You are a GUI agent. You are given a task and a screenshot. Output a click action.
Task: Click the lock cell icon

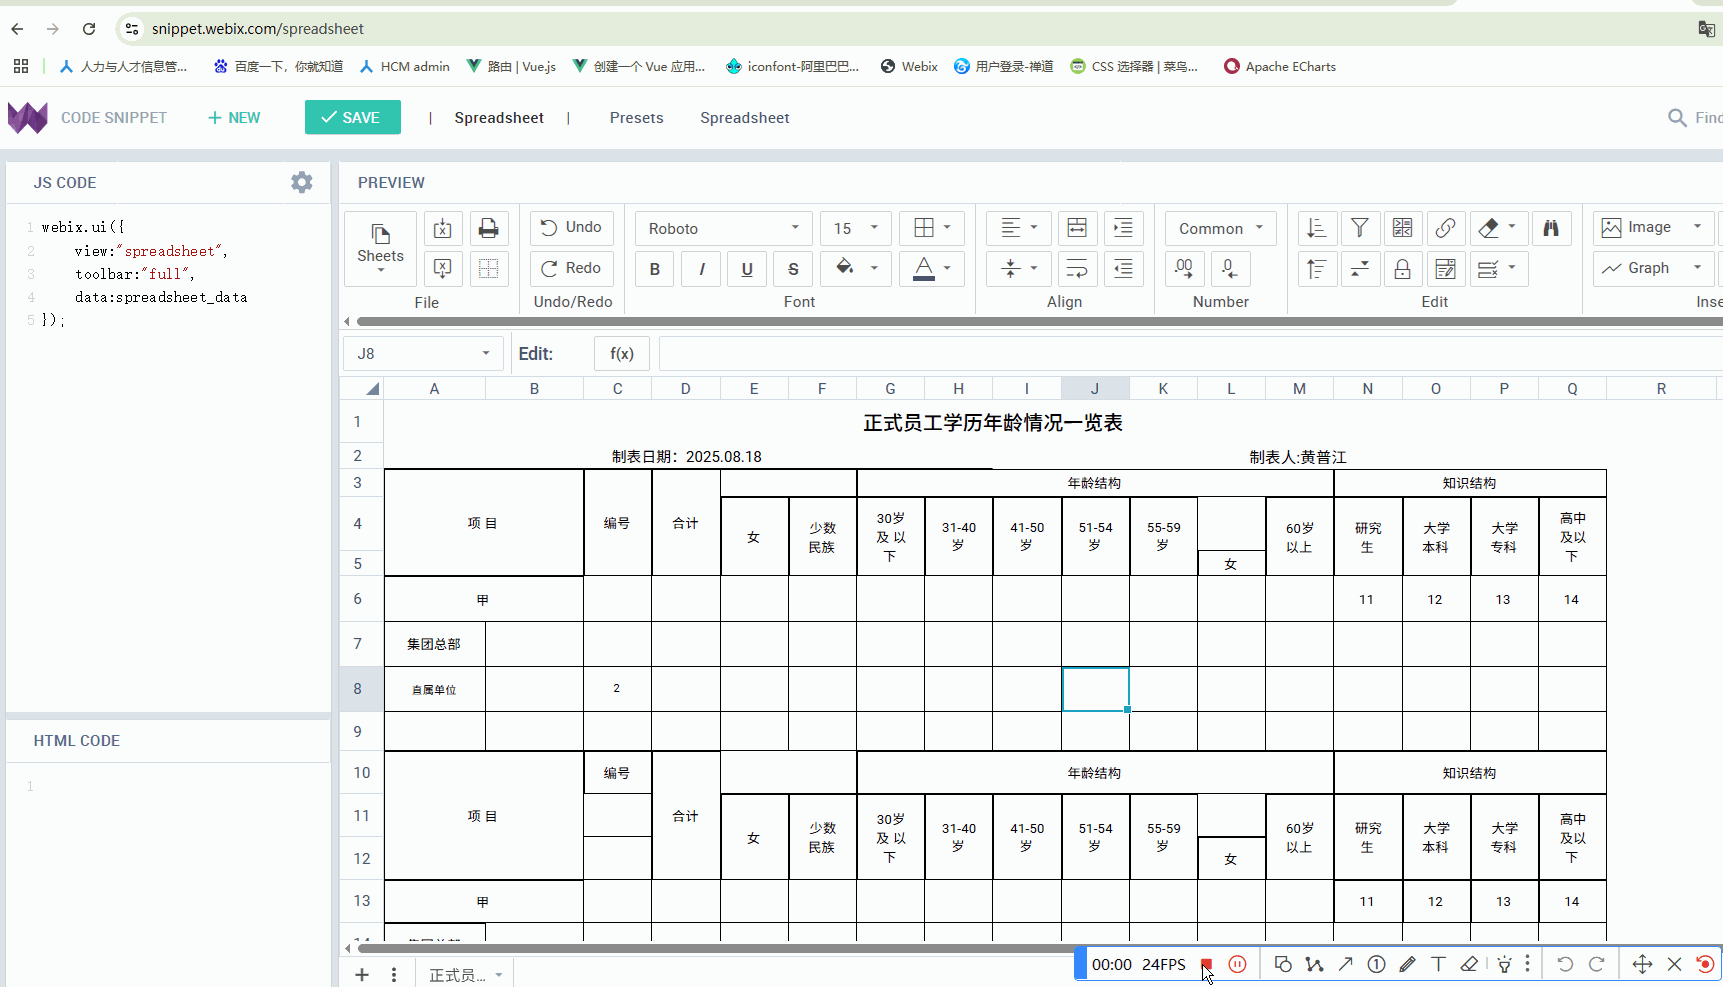coord(1402,268)
